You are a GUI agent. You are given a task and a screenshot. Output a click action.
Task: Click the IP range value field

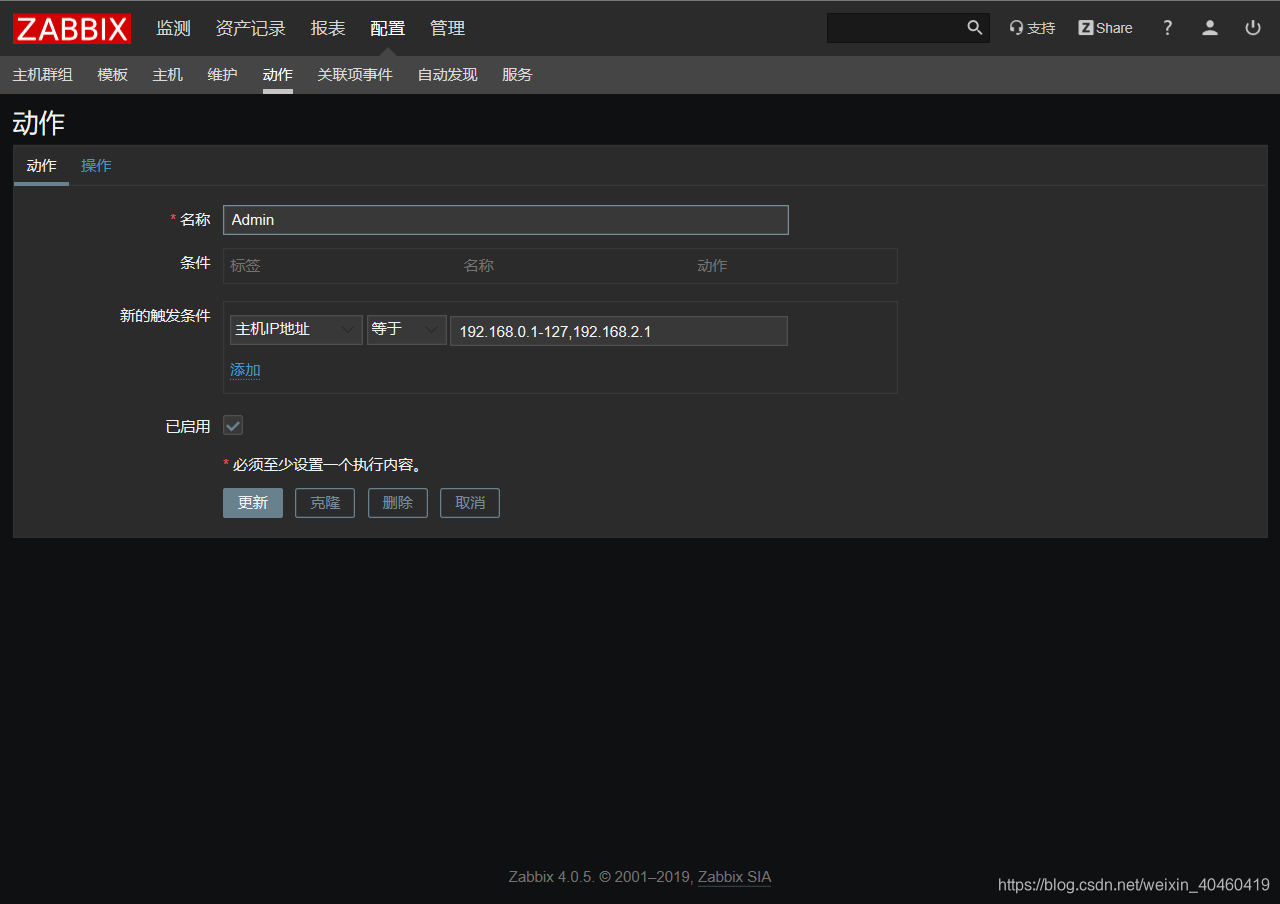[x=619, y=331]
